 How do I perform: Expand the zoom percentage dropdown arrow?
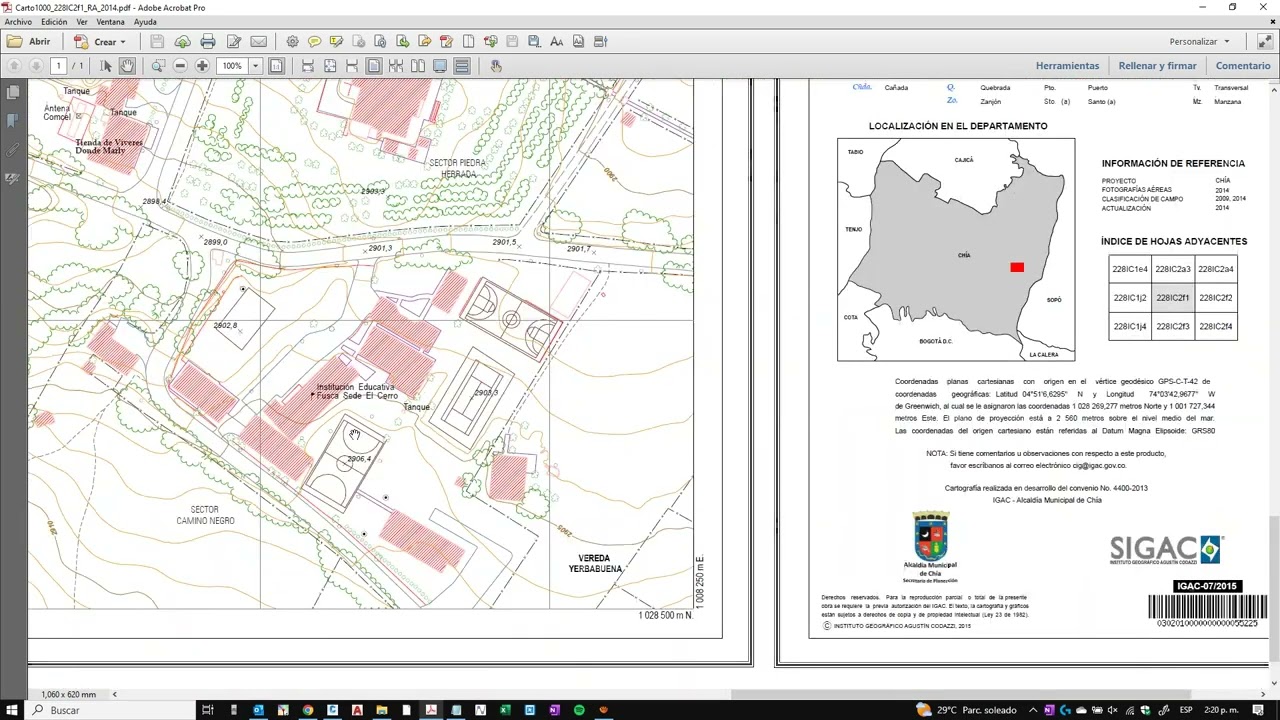(x=255, y=66)
